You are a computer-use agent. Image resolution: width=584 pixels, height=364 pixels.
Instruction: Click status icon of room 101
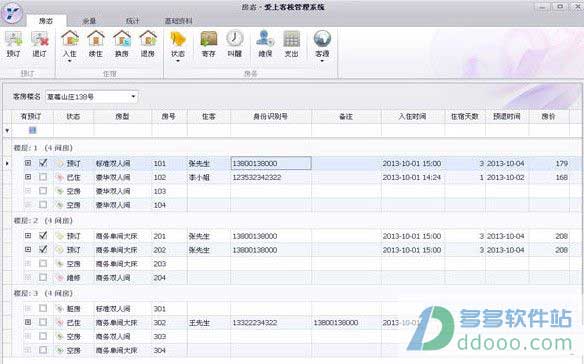tap(60, 163)
